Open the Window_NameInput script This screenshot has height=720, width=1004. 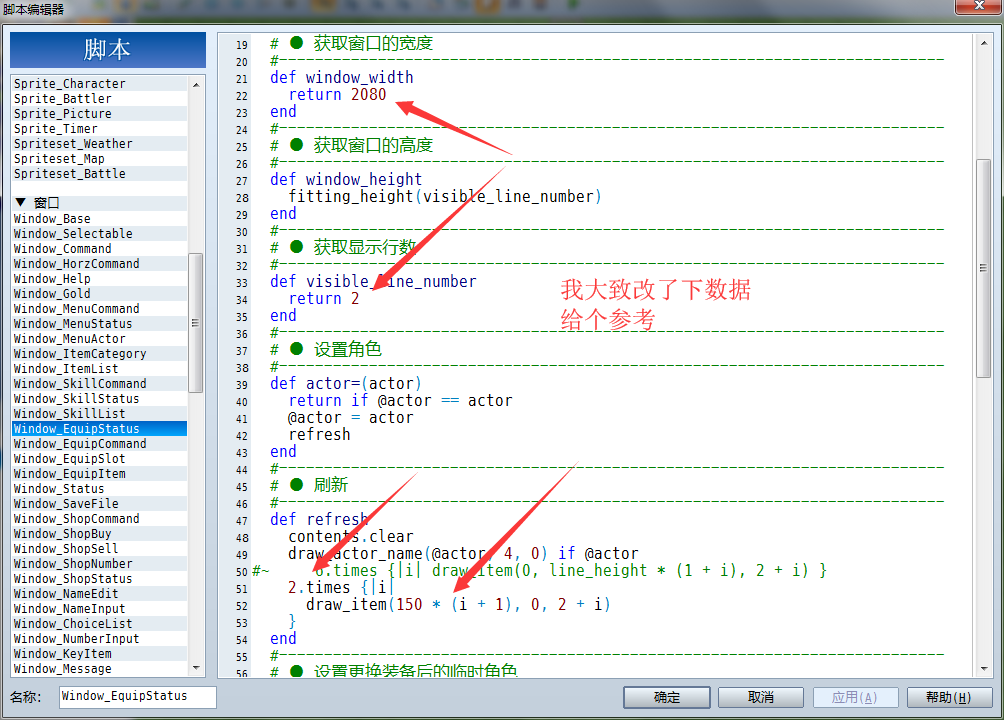tap(99, 609)
